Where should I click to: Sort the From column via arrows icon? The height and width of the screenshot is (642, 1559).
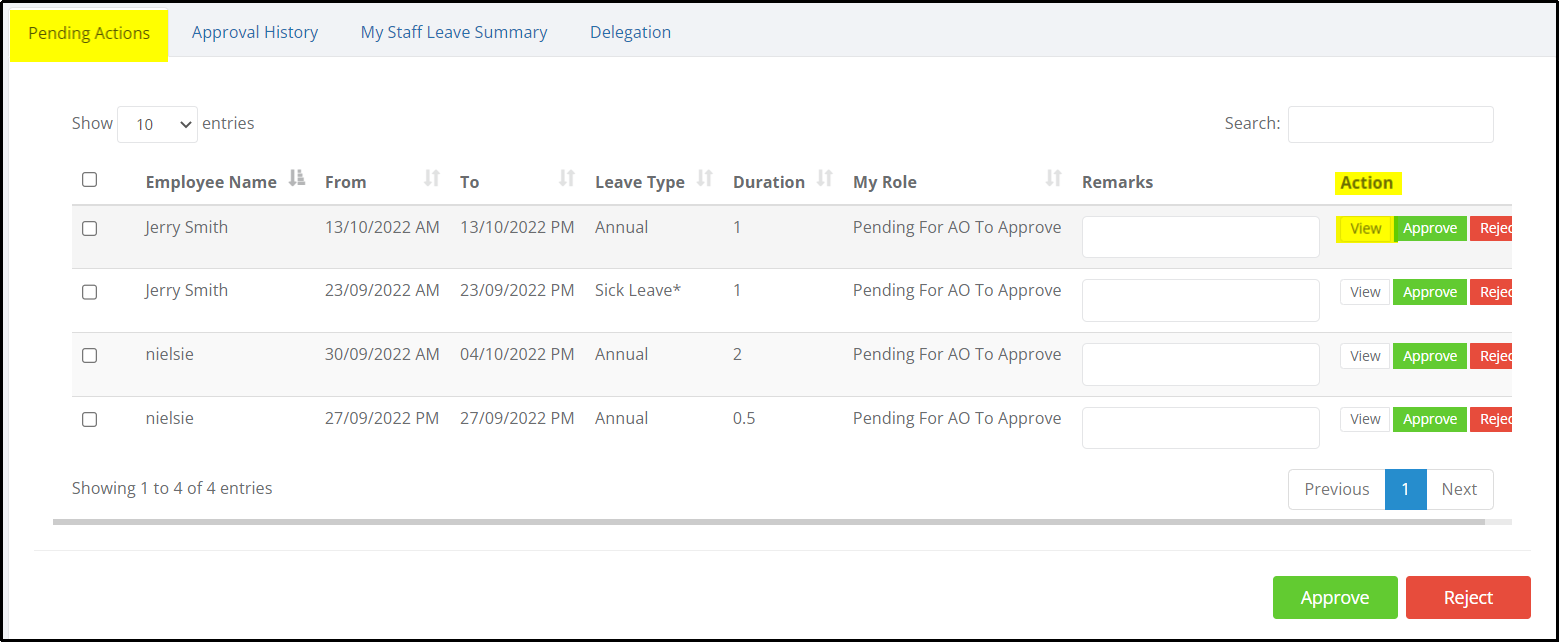pyautogui.click(x=432, y=178)
